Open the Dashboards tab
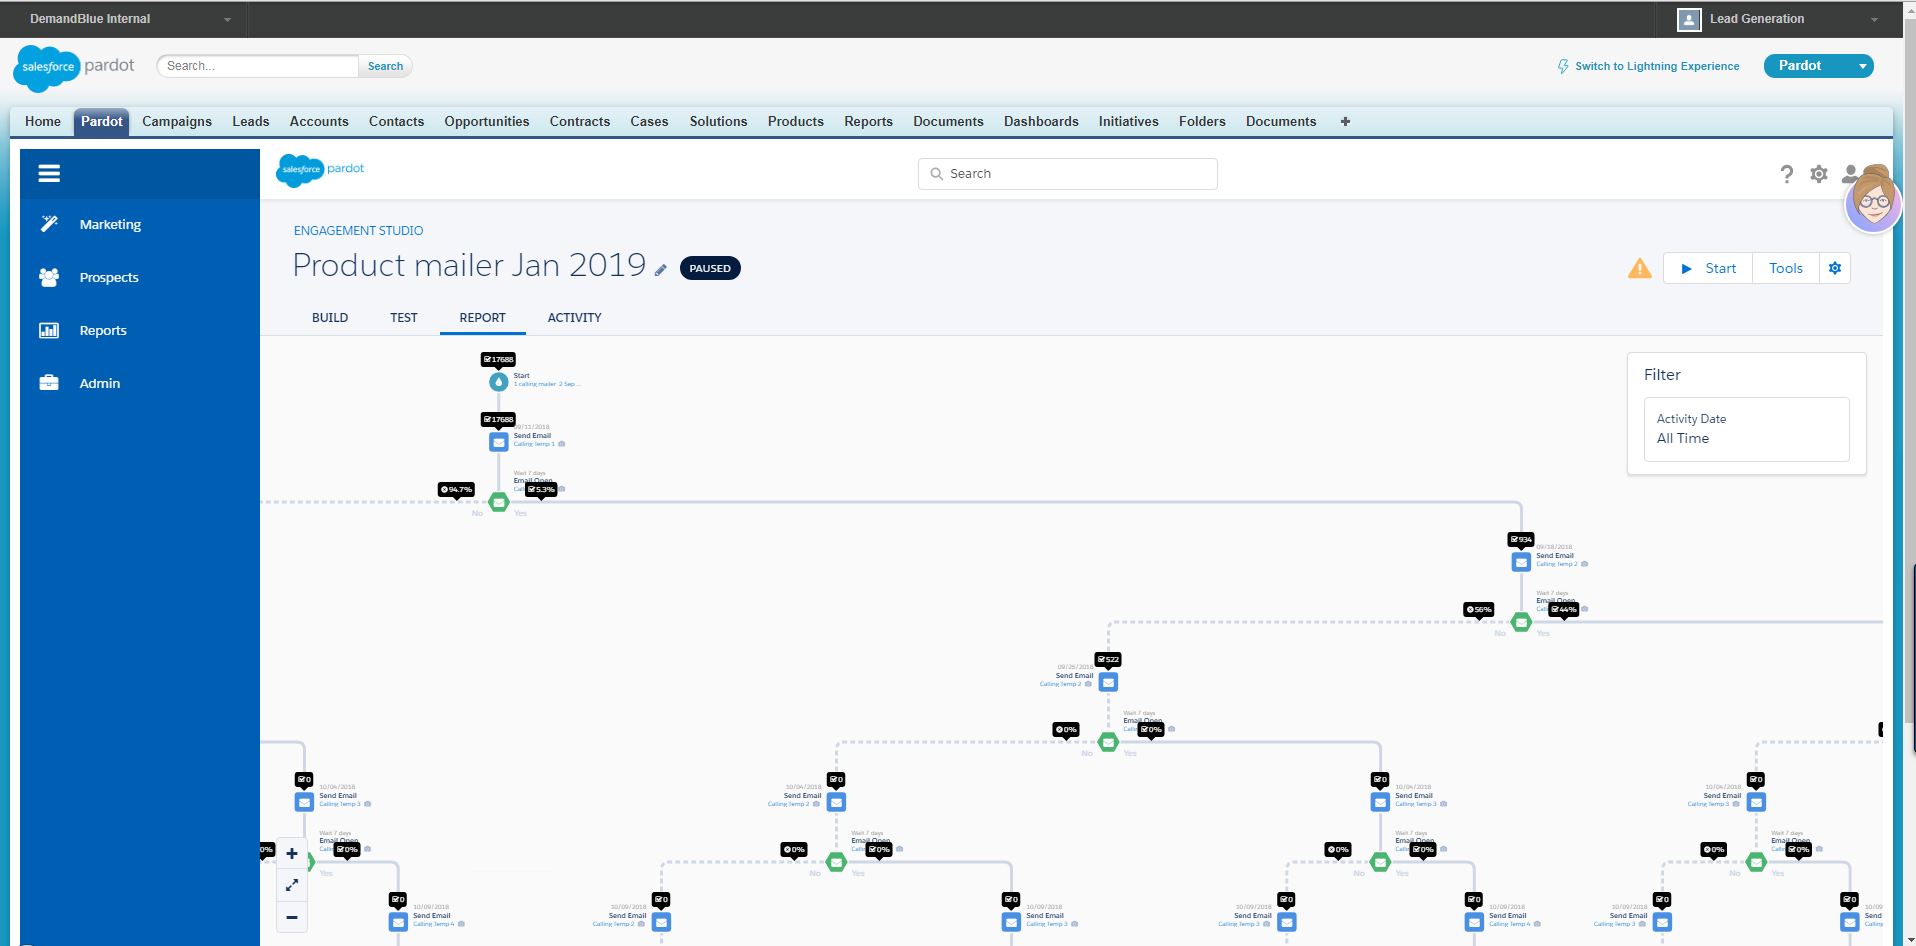 [1041, 121]
